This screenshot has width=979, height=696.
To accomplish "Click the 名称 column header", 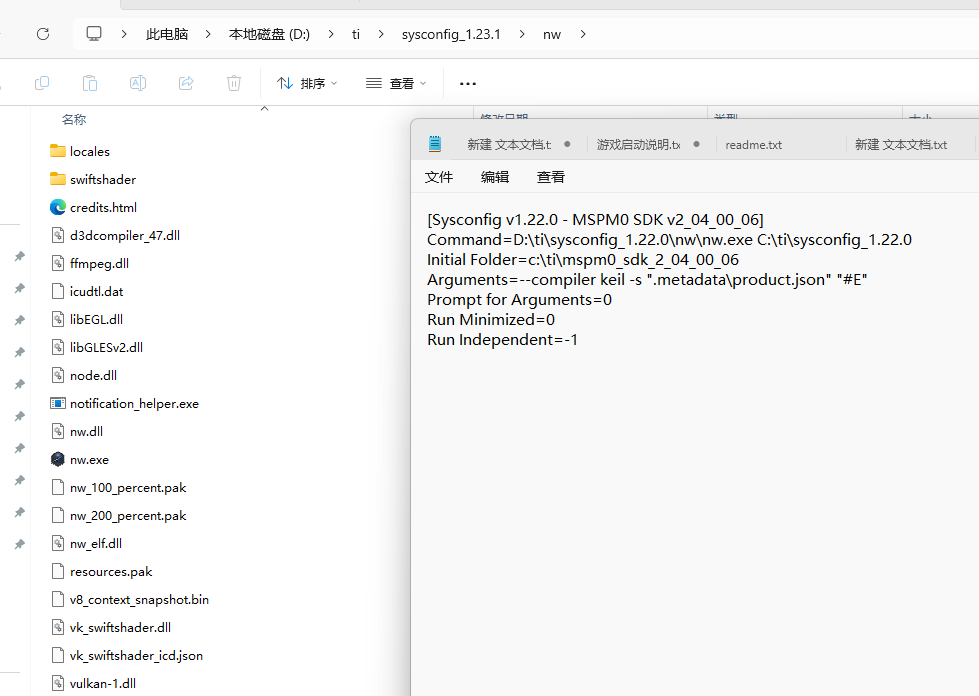I will pyautogui.click(x=74, y=119).
